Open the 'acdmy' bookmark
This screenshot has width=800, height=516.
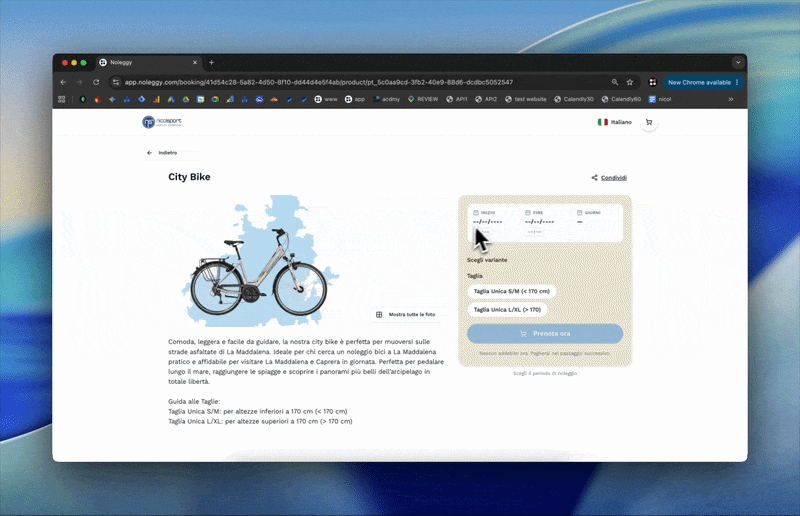[x=386, y=99]
